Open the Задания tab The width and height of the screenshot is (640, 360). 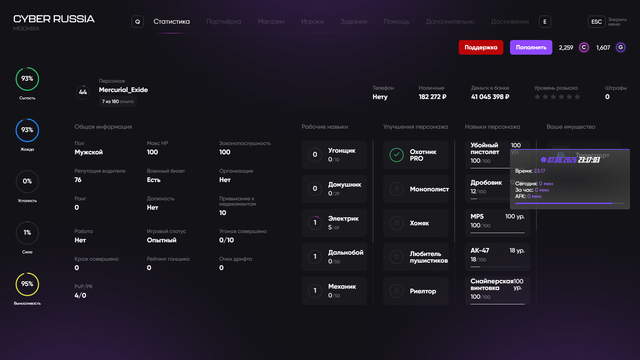(x=353, y=22)
